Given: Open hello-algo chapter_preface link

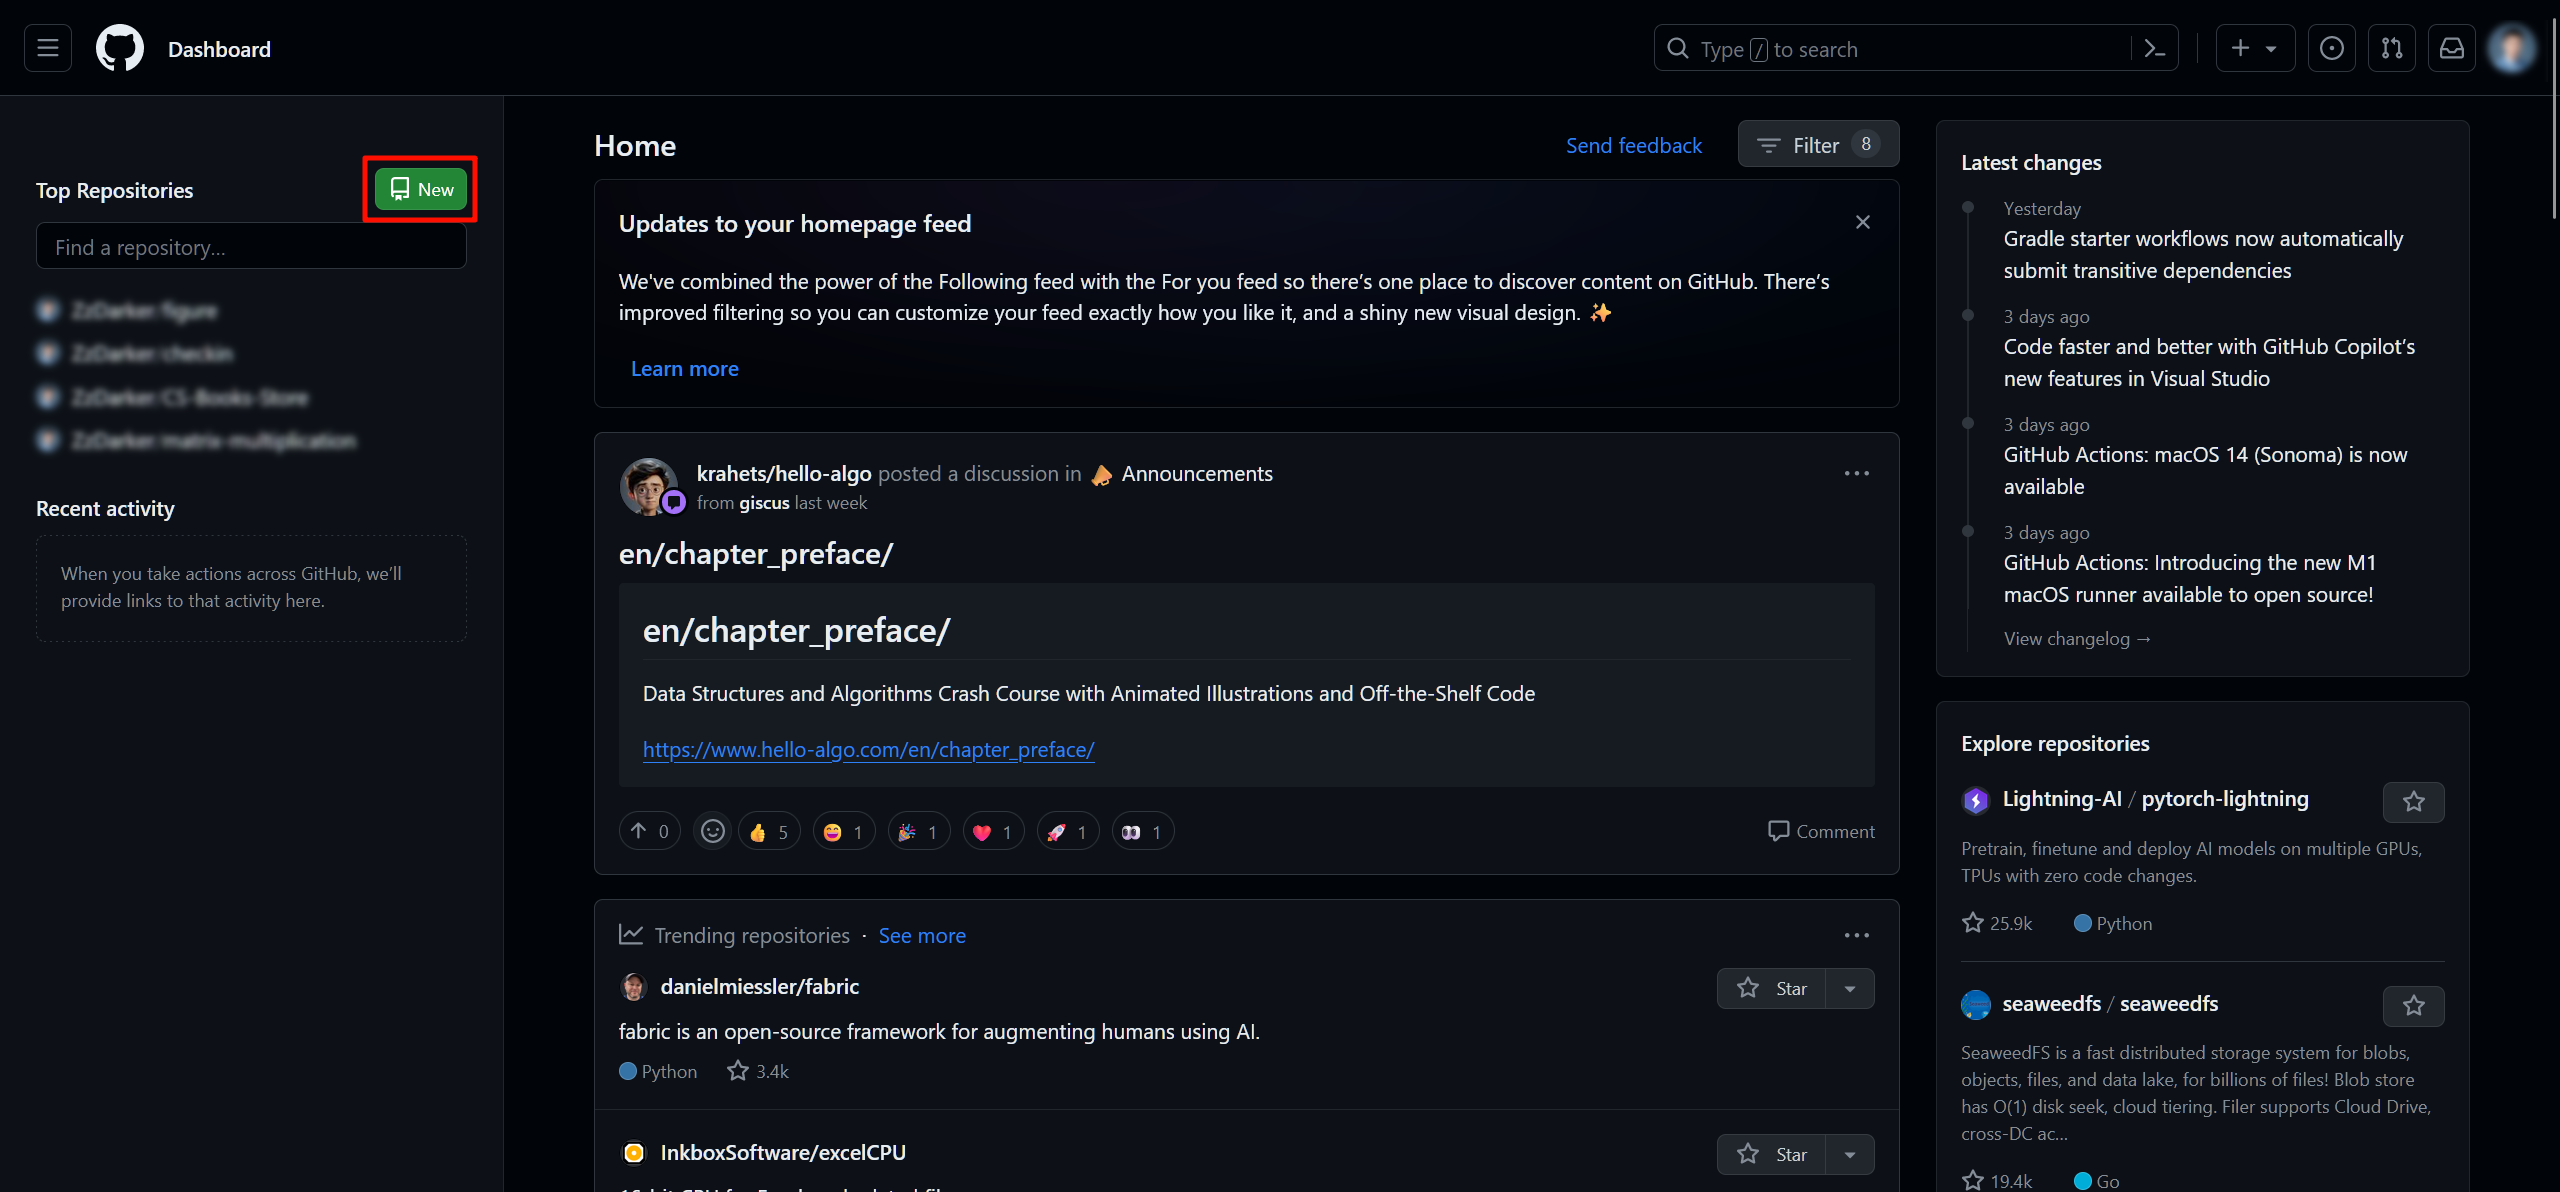Looking at the screenshot, I should pos(869,749).
